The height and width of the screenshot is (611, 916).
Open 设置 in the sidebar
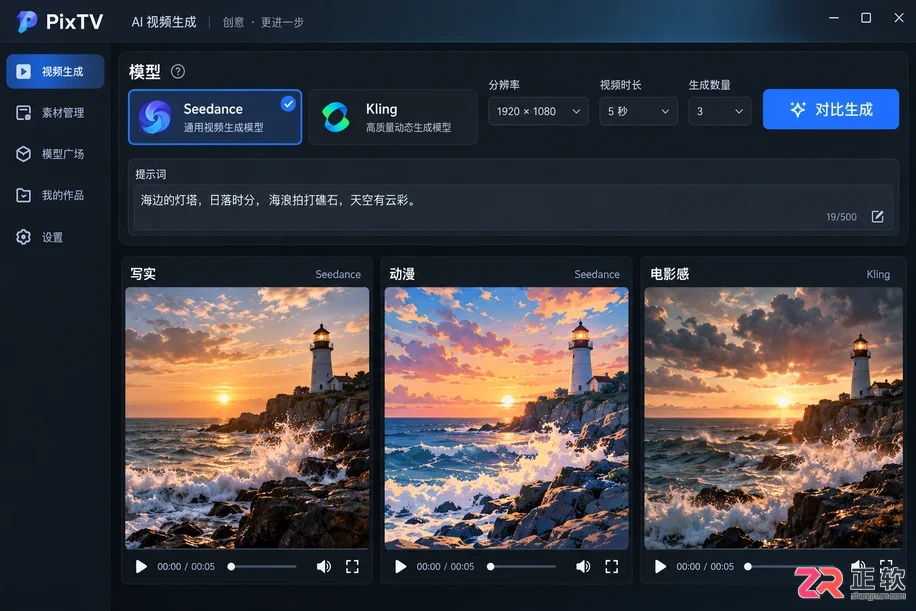click(x=55, y=237)
